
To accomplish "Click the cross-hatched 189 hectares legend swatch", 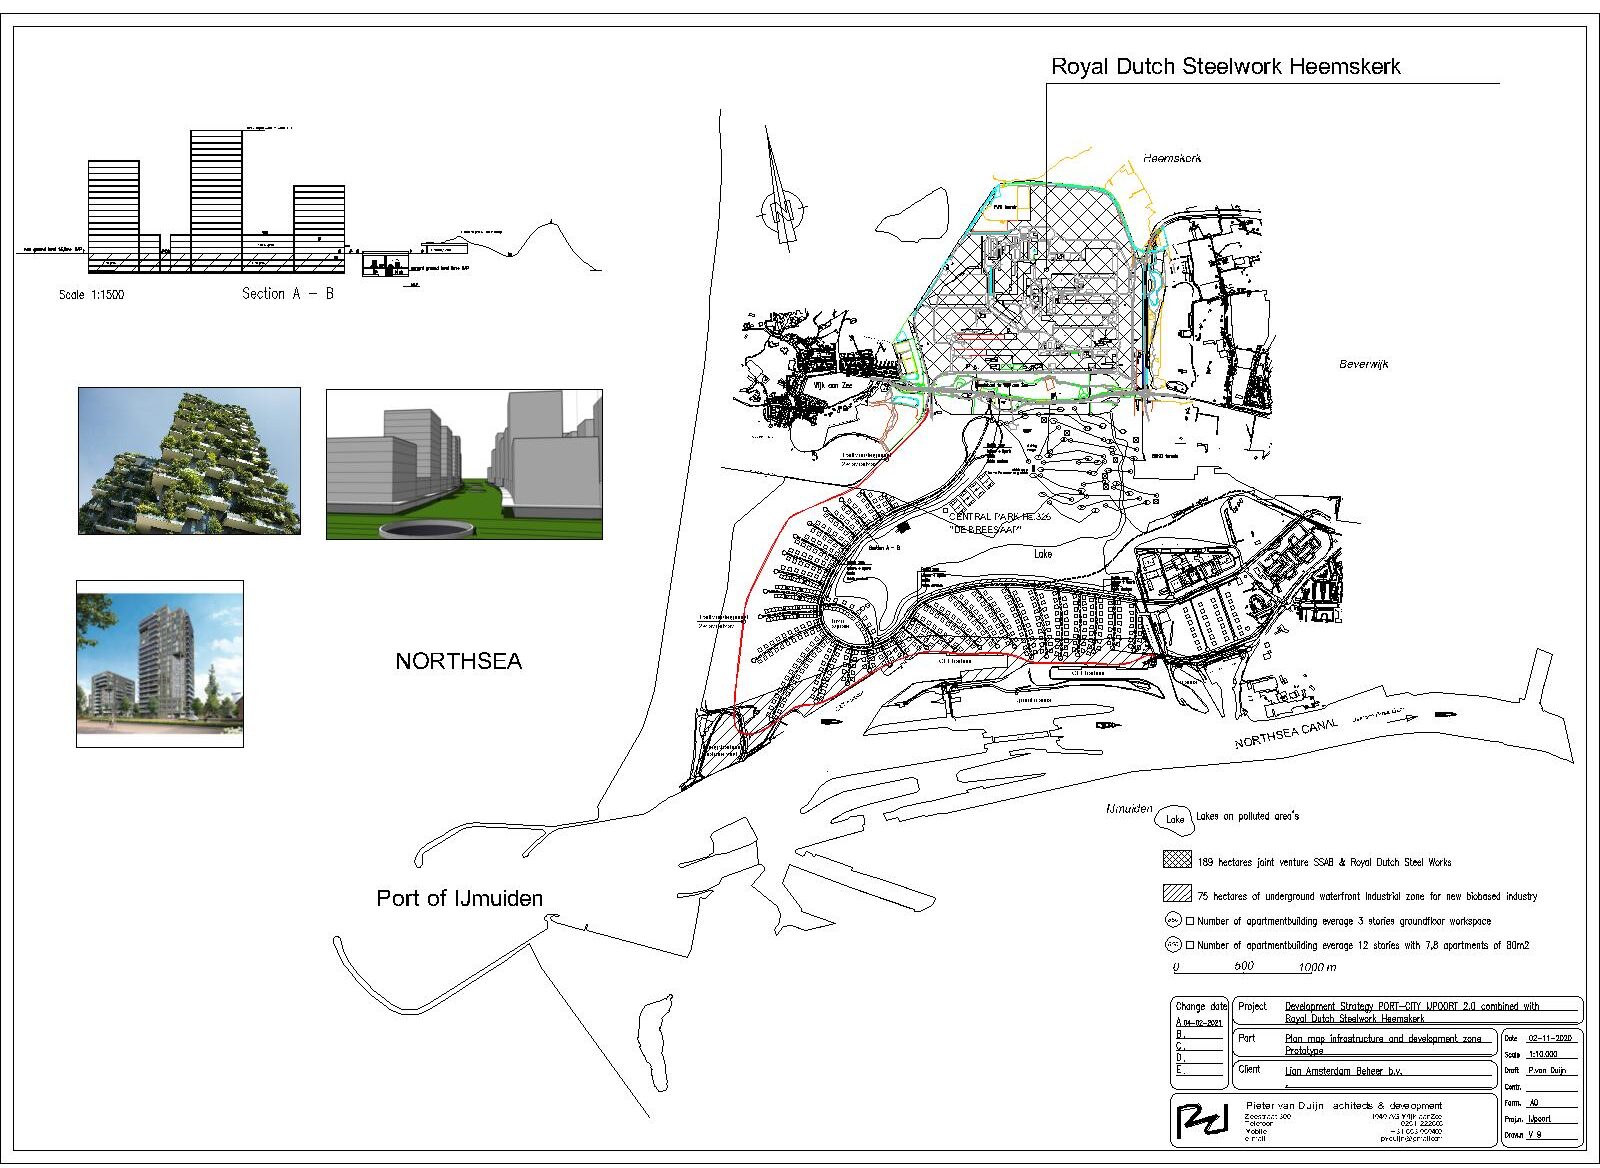I will [x=1177, y=860].
